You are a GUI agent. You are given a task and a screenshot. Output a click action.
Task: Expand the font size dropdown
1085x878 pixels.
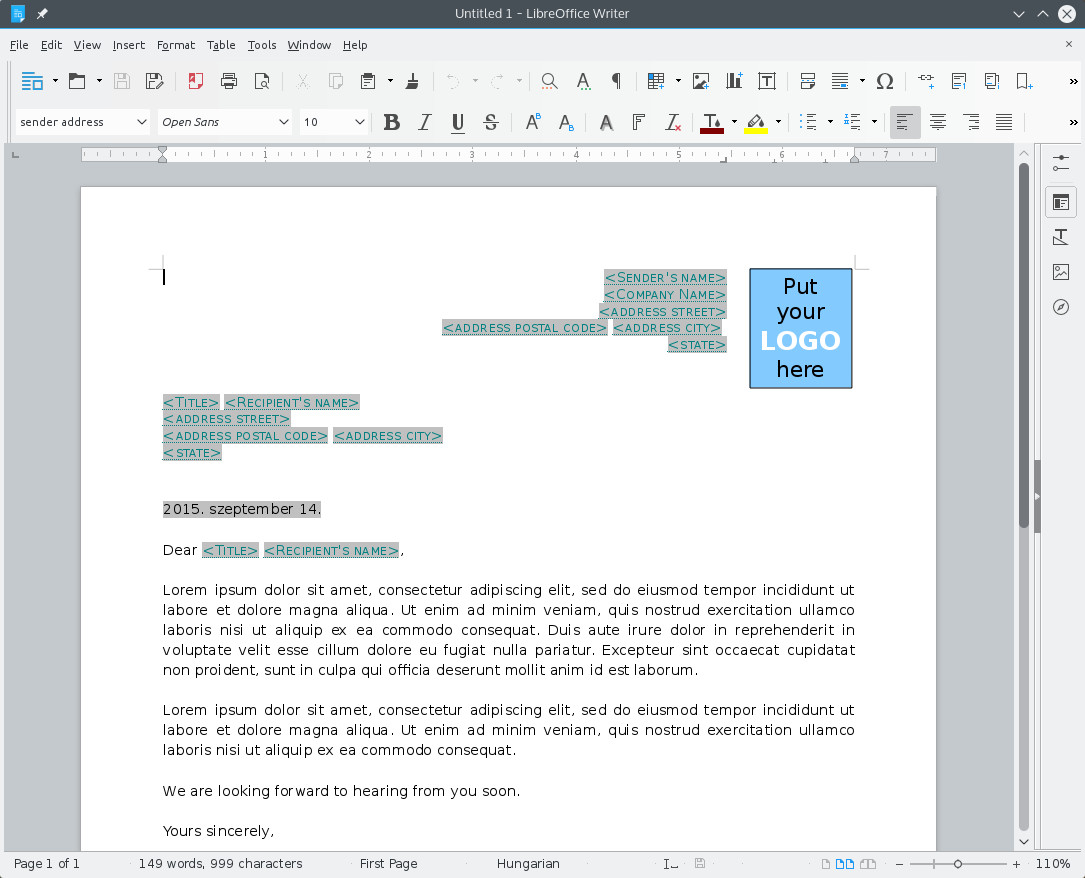359,122
